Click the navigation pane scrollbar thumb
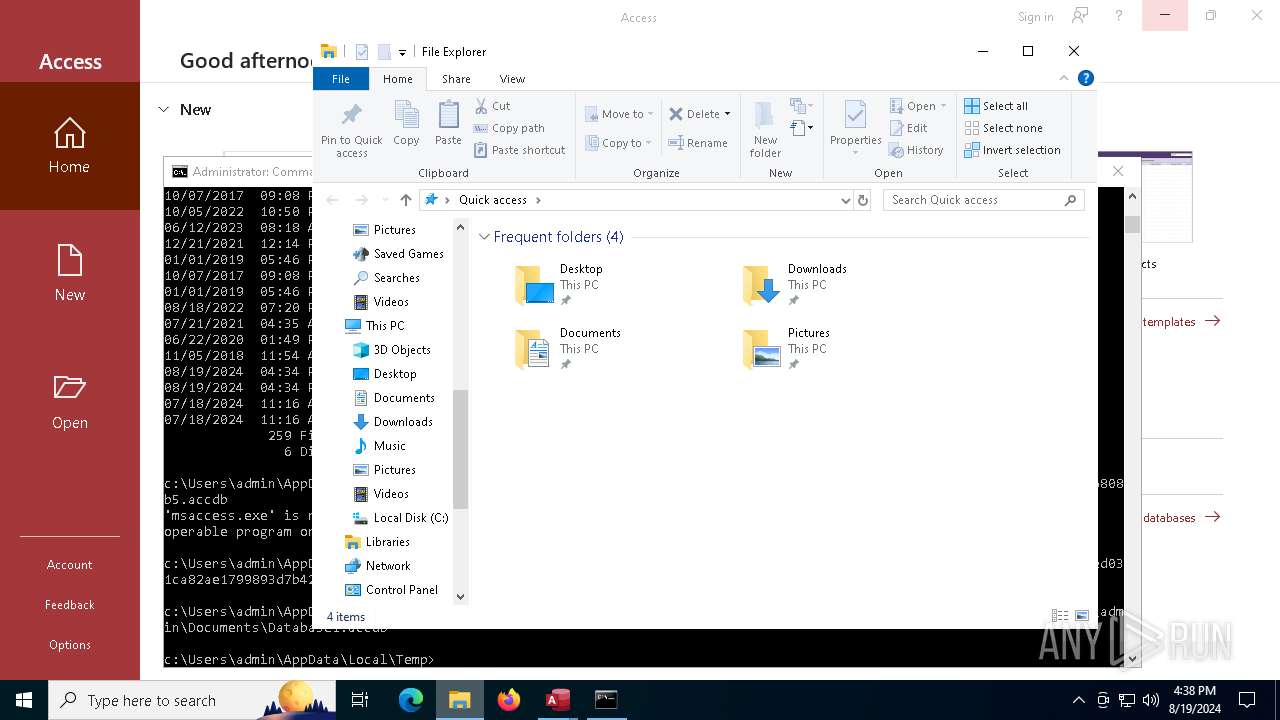The image size is (1280, 720). (x=460, y=449)
